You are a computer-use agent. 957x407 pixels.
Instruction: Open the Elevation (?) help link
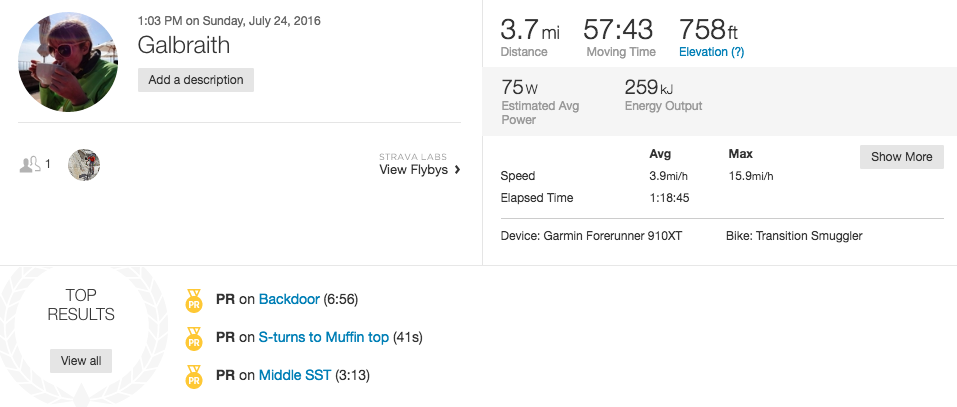tap(712, 52)
